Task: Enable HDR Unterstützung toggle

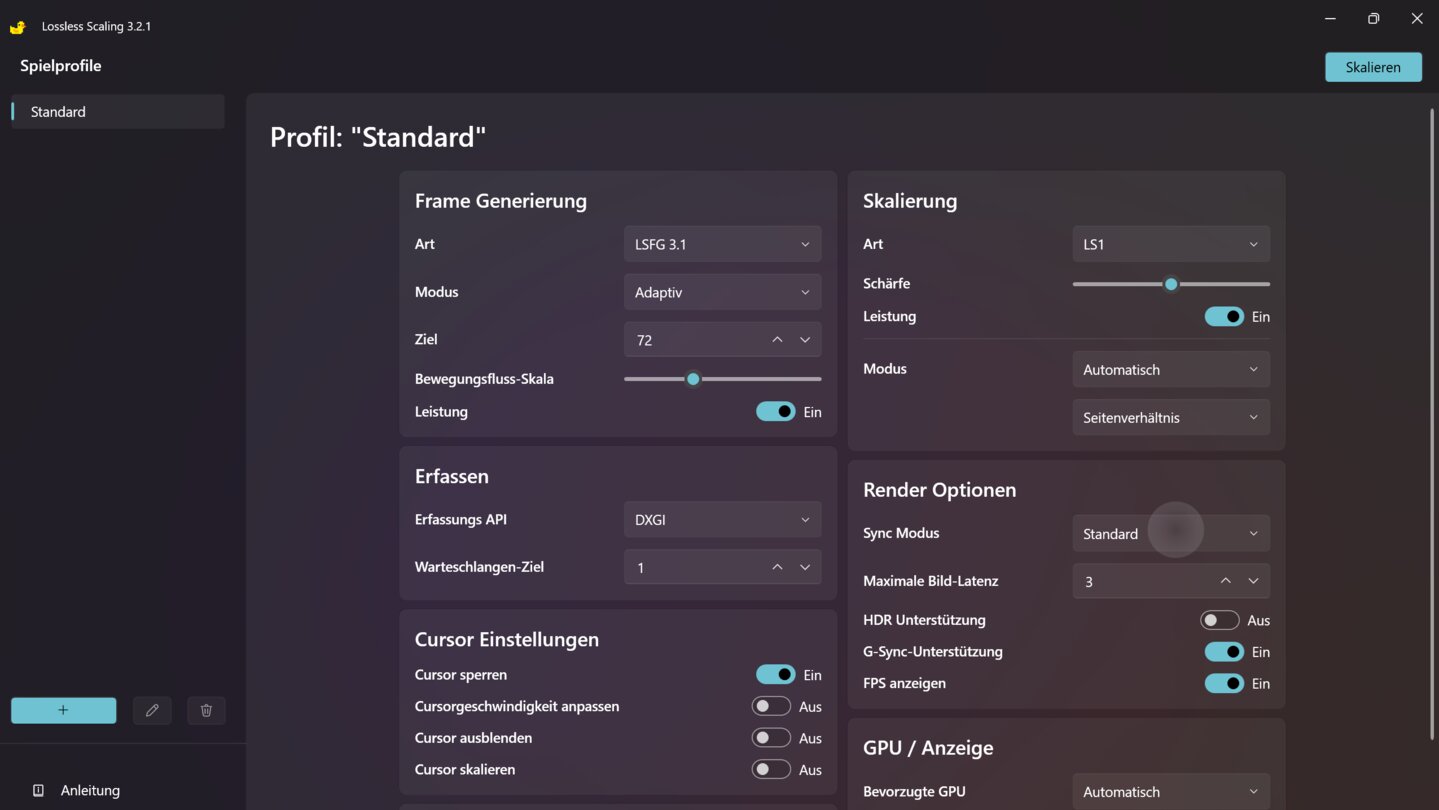Action: coord(1219,620)
